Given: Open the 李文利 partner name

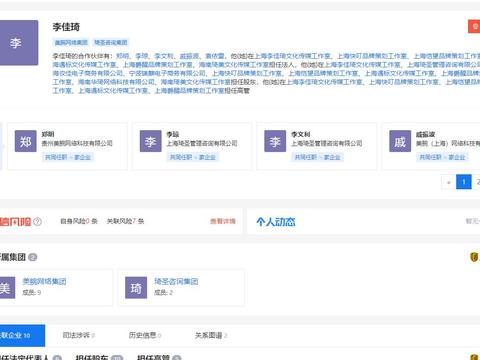Looking at the screenshot, I should point(301,134).
